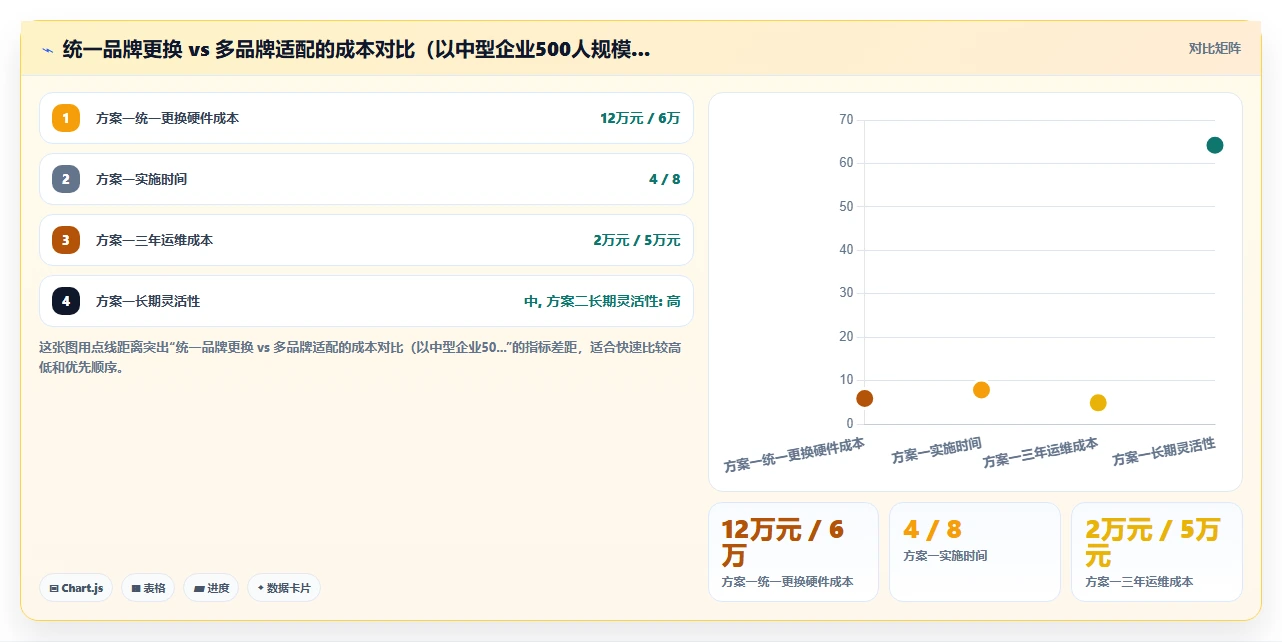Select the 方案一三年运维成本 list row
The height and width of the screenshot is (642, 1282).
click(x=366, y=240)
